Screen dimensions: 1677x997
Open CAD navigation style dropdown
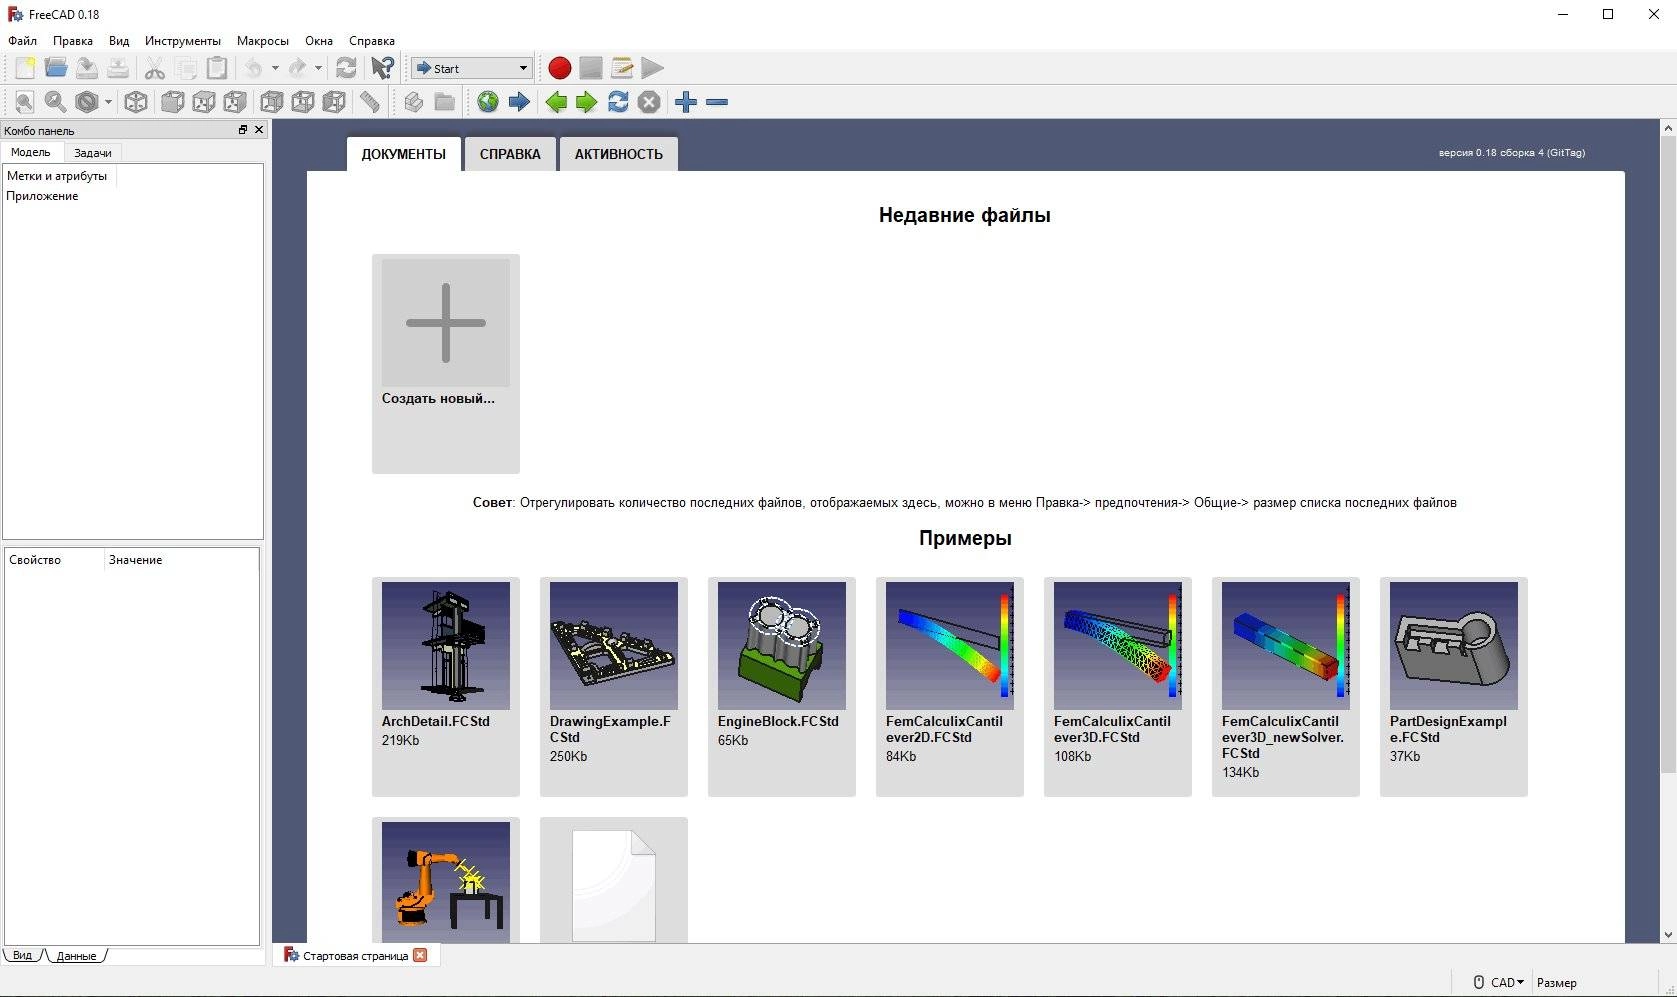pyautogui.click(x=1498, y=982)
